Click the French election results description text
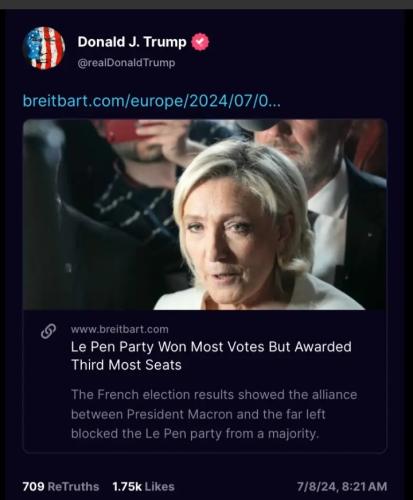Image resolution: width=413 pixels, height=500 pixels. coord(214,414)
